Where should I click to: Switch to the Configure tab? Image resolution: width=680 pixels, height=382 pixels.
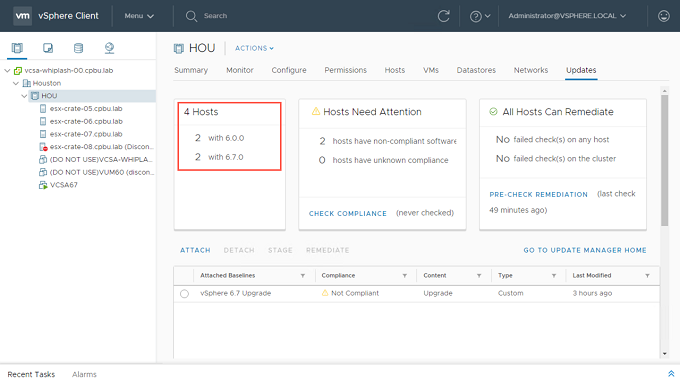point(289,70)
